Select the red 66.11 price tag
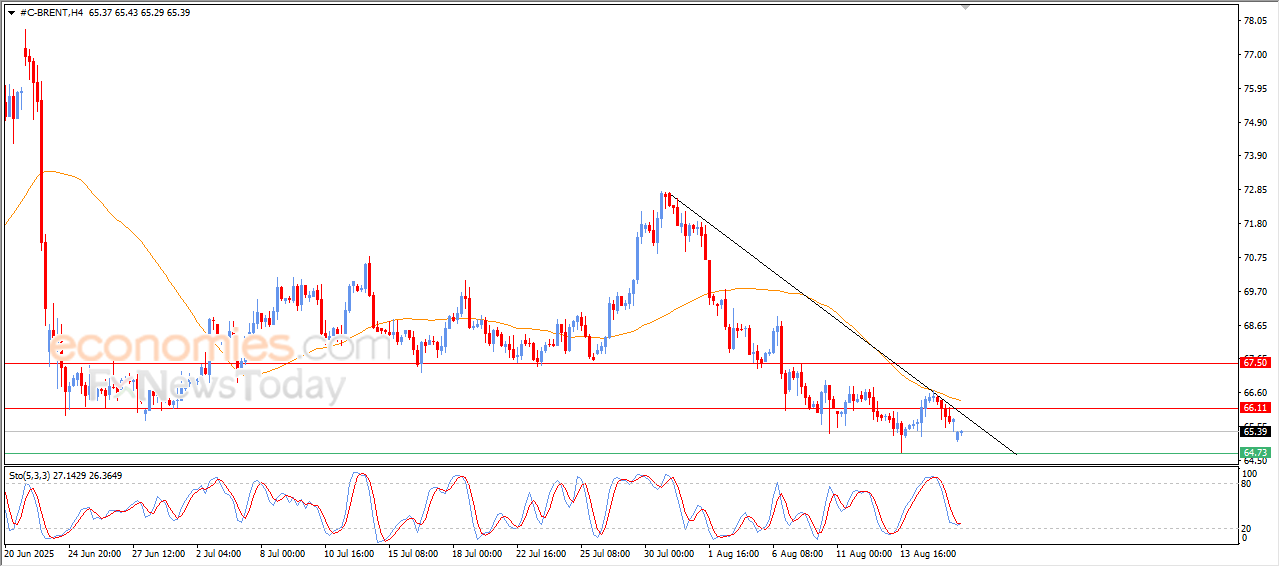This screenshot has height=567, width=1280. pos(1255,408)
